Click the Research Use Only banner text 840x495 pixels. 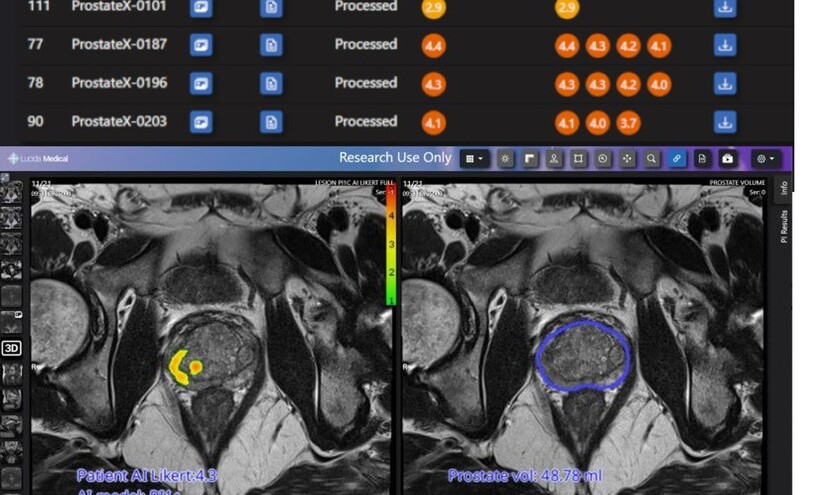[x=395, y=158]
